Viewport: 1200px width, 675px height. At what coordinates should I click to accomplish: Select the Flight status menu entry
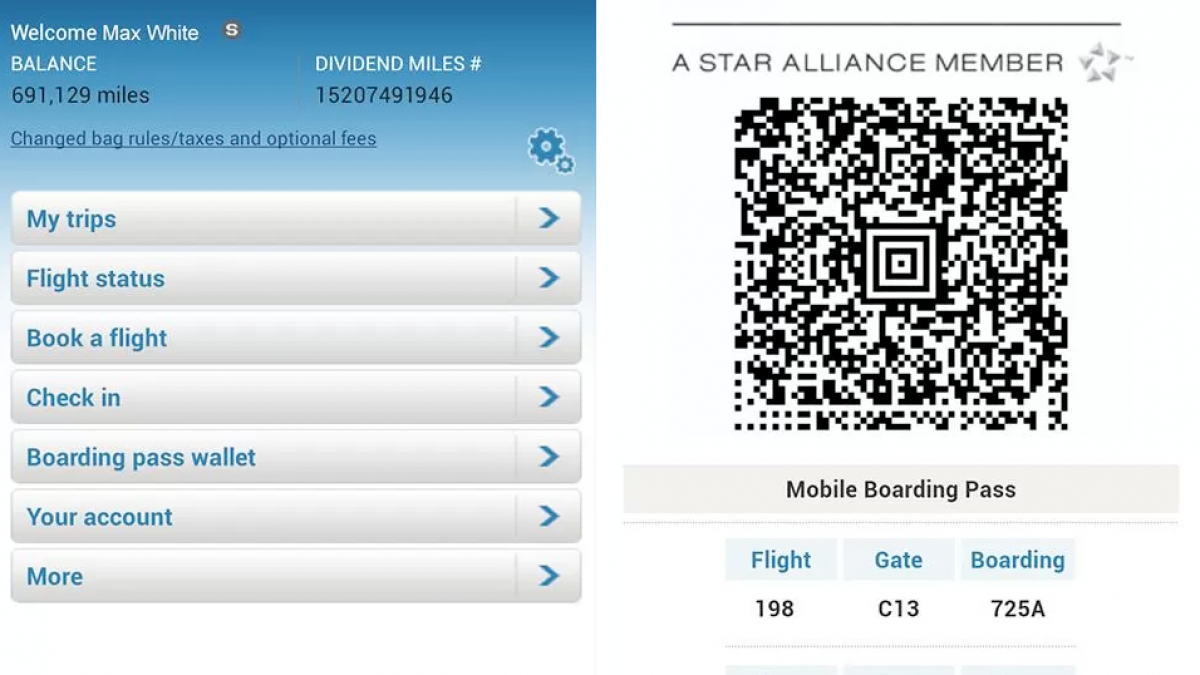click(96, 279)
